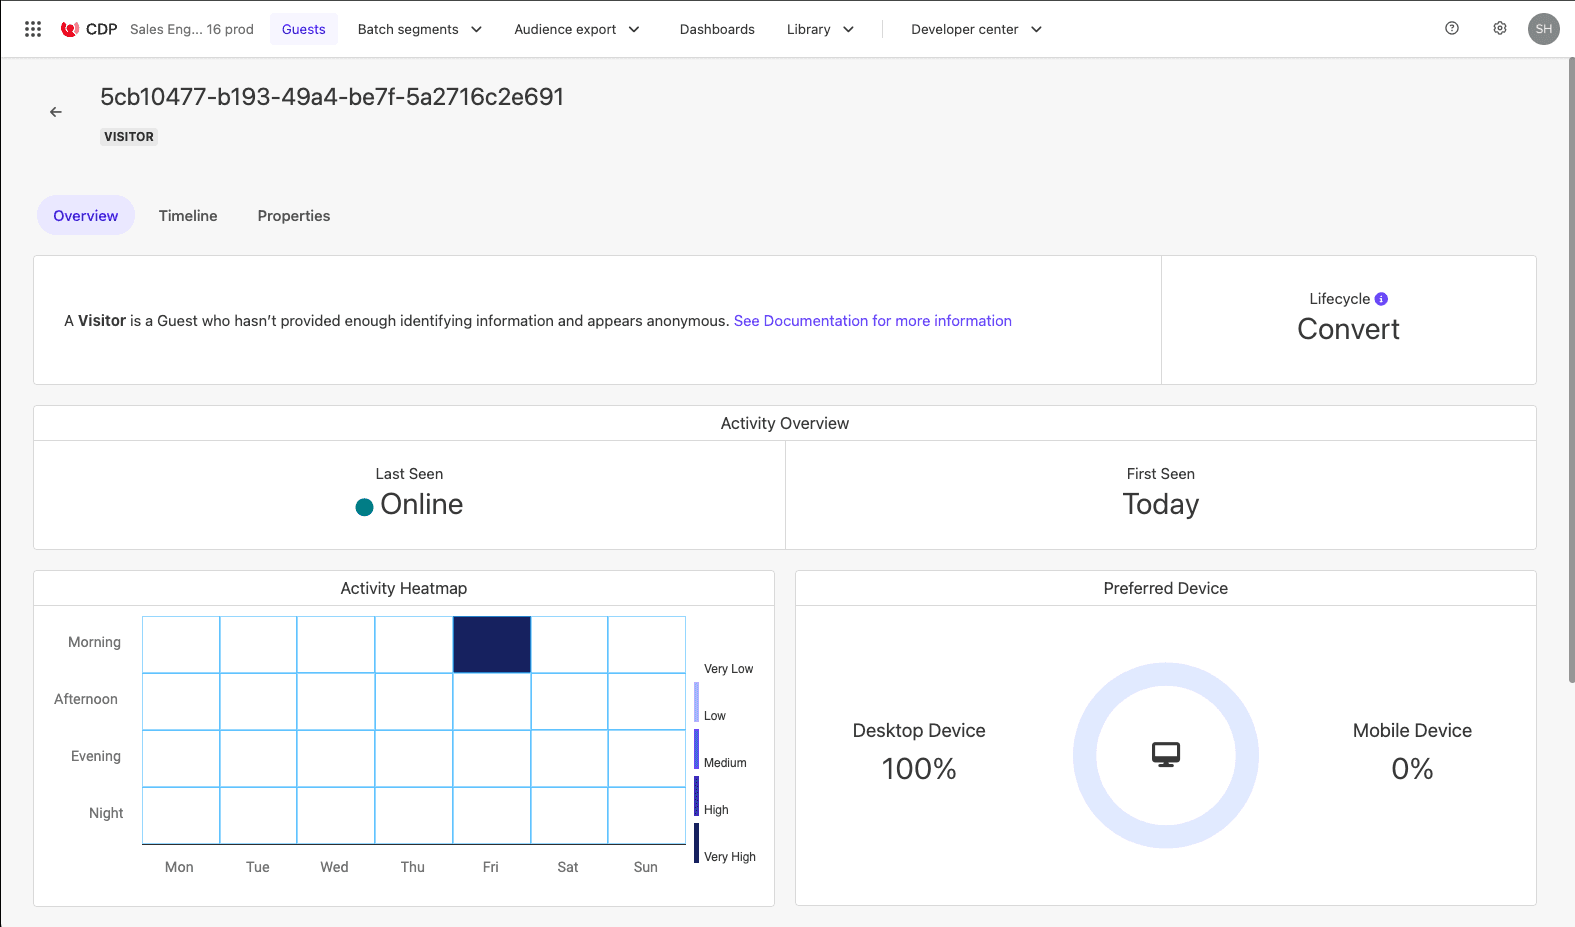Click the SH user avatar

(x=1544, y=29)
